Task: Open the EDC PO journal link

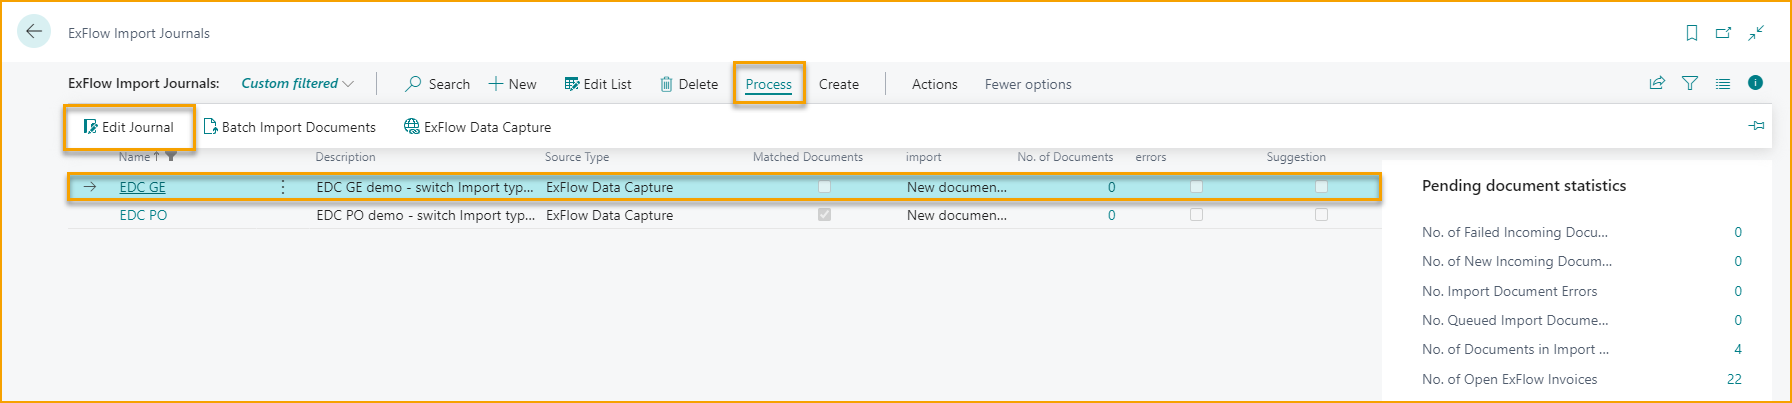Action: point(143,215)
